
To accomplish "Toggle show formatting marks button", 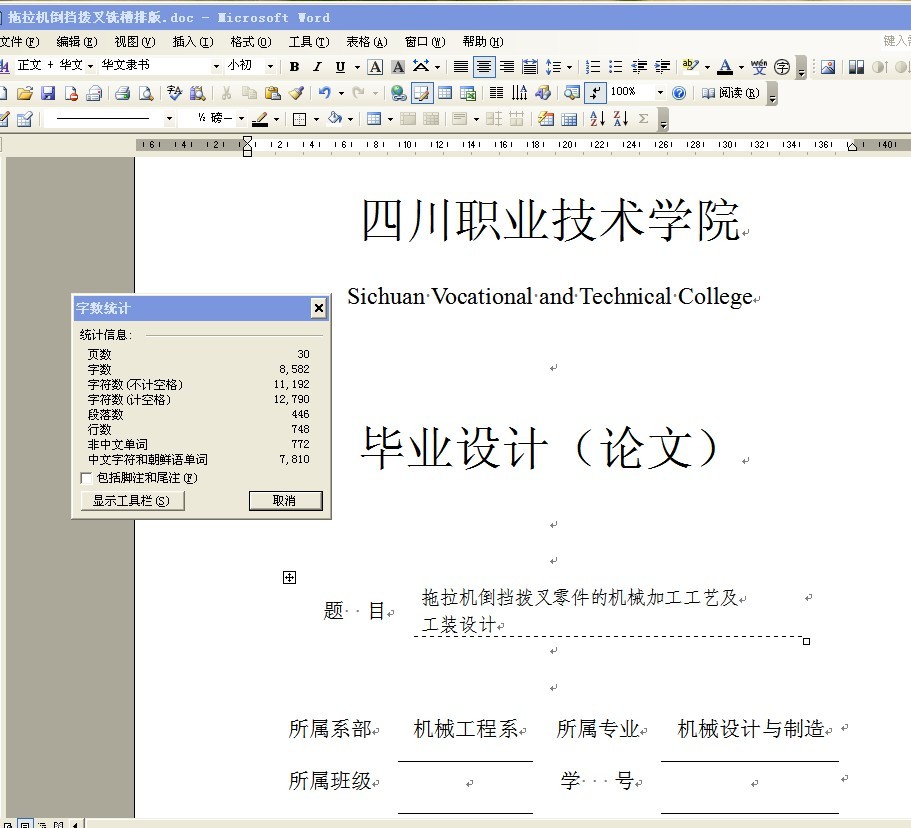I will 596,93.
